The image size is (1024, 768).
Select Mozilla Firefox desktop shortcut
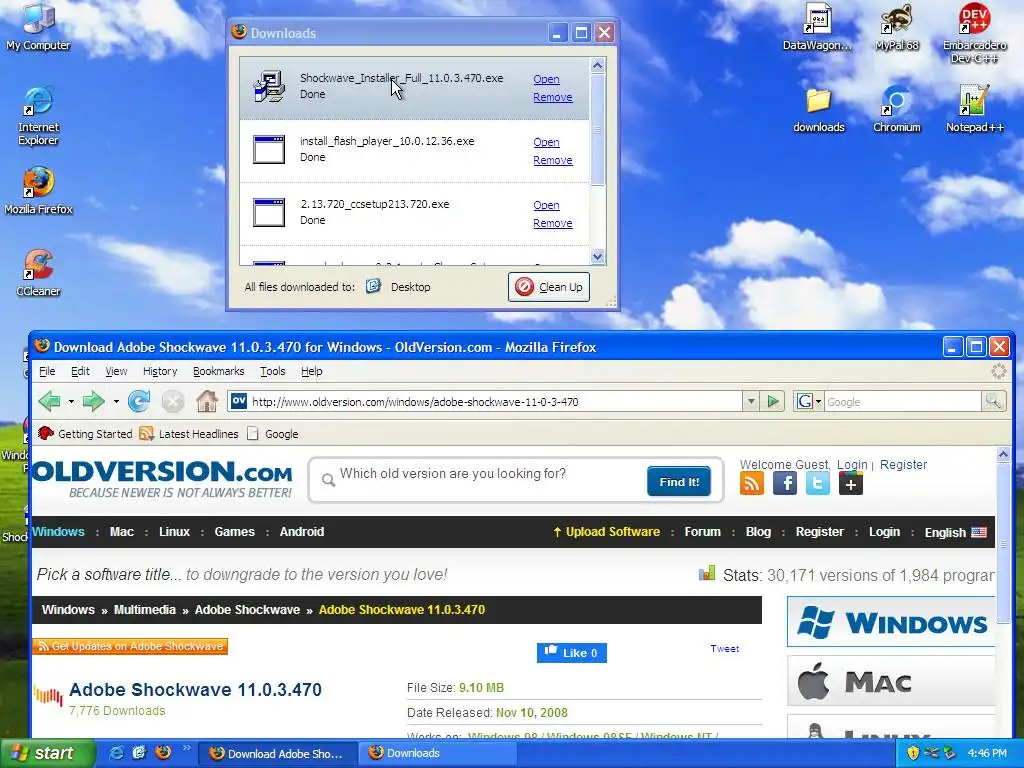38,191
